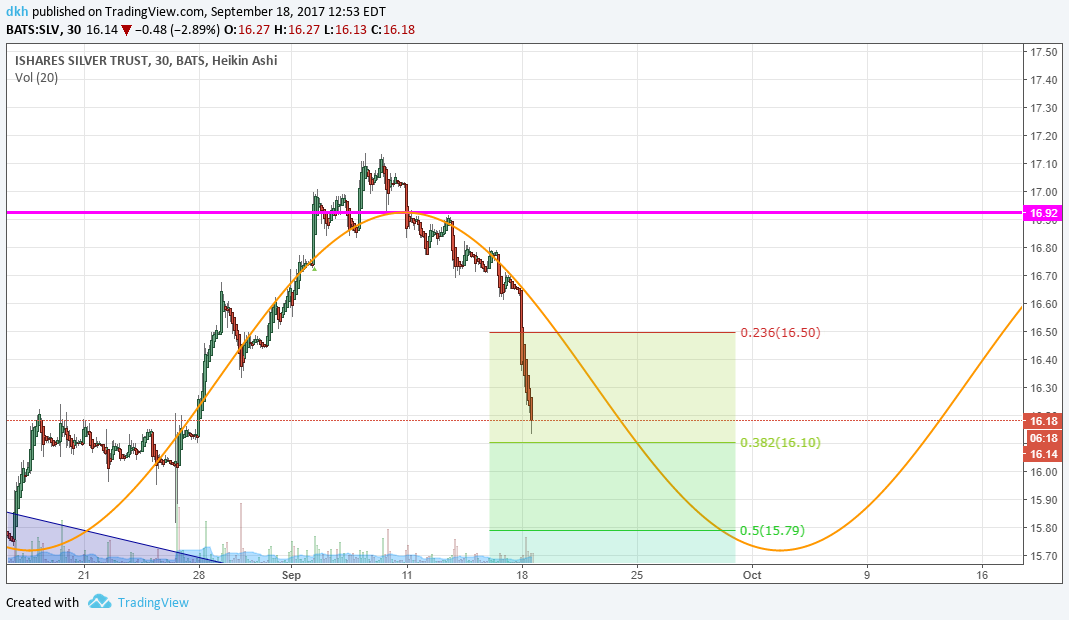Open the TradingView link in footer
This screenshot has width=1069, height=620.
[153, 602]
